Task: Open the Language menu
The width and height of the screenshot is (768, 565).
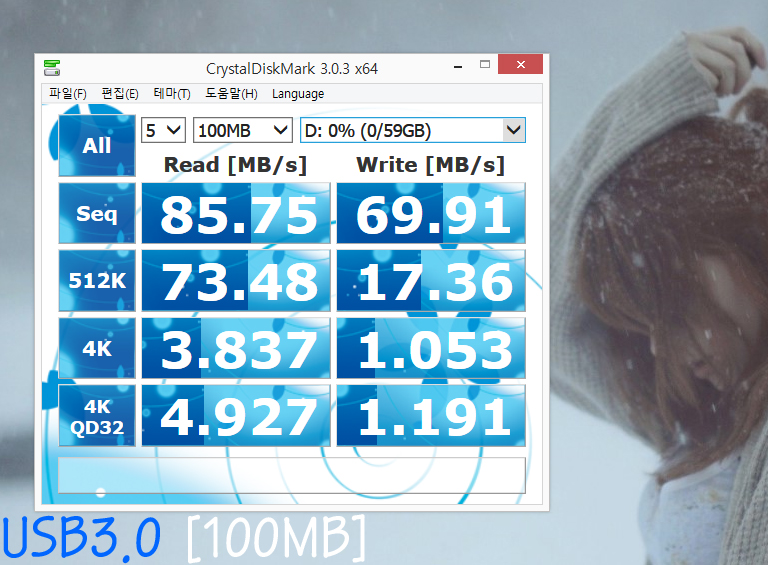Action: tap(298, 94)
